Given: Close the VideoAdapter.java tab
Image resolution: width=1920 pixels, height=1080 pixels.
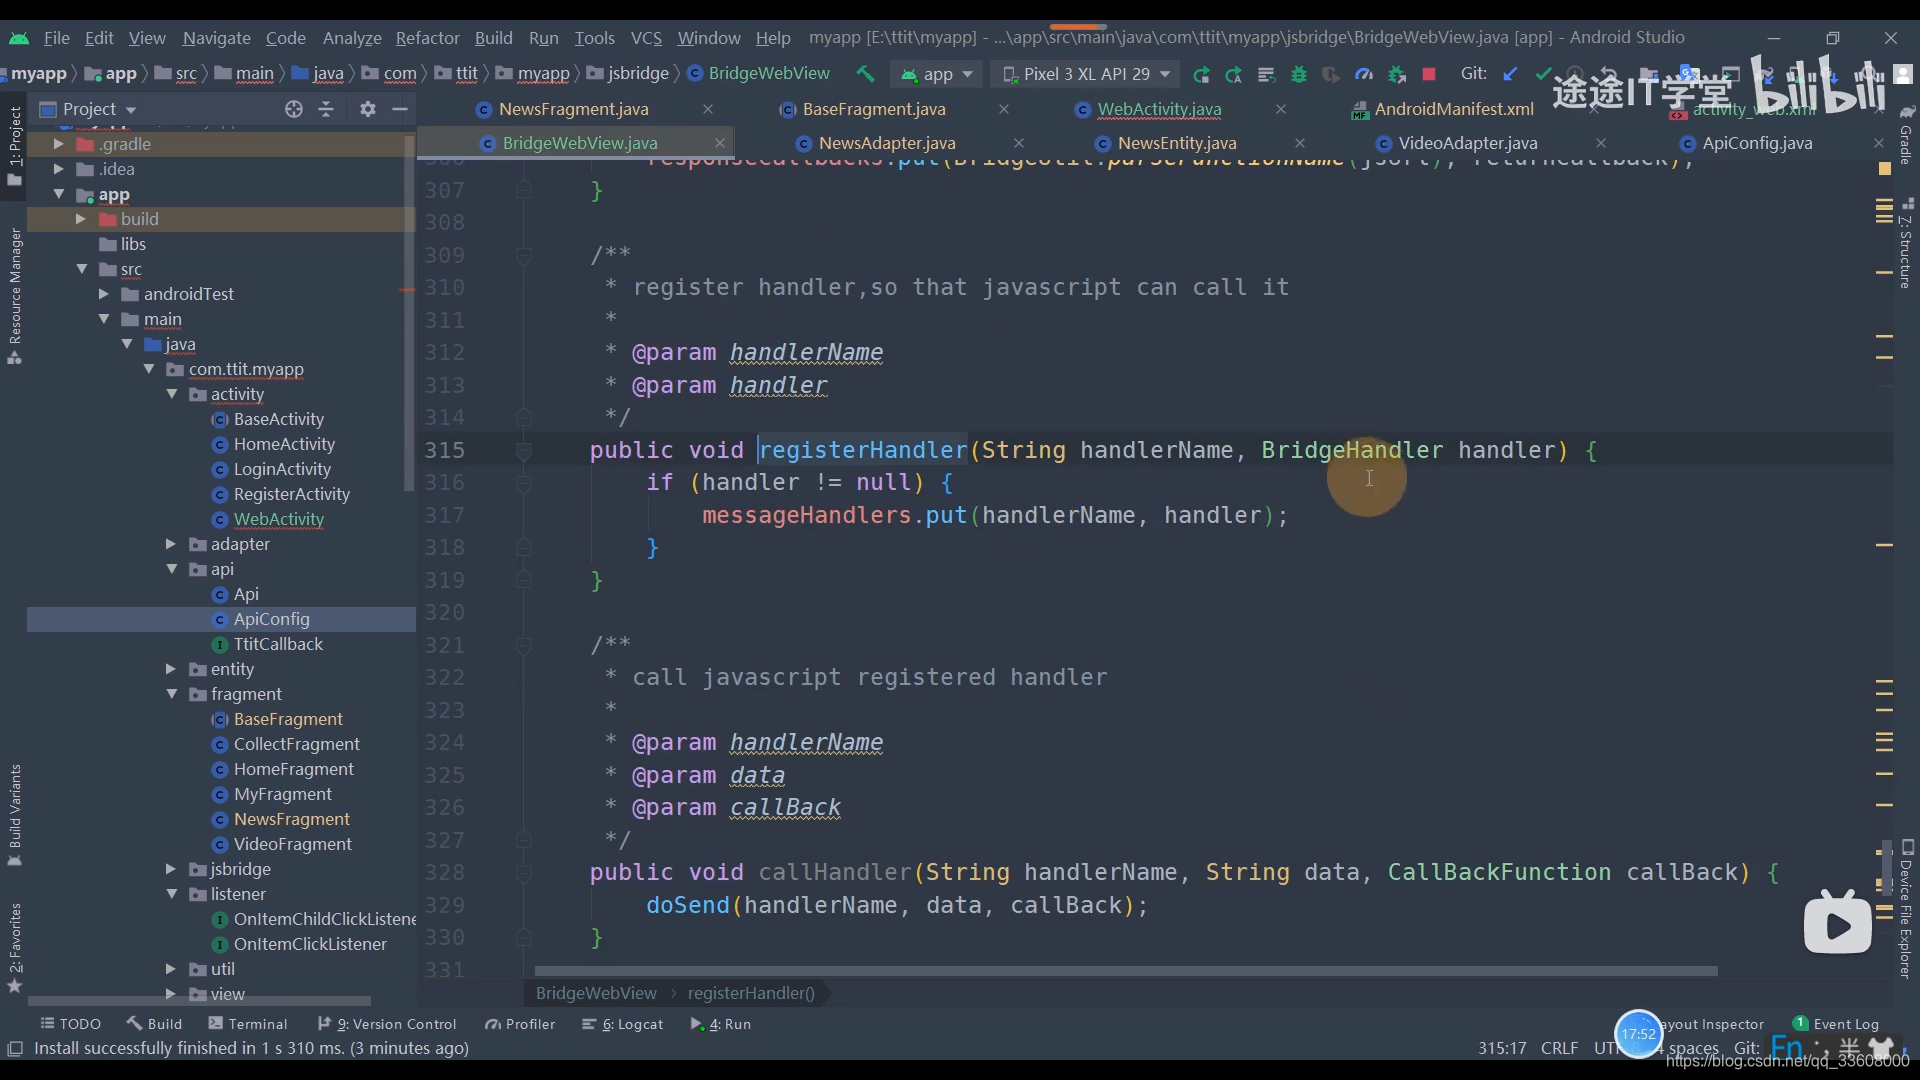Looking at the screenshot, I should pyautogui.click(x=1601, y=143).
